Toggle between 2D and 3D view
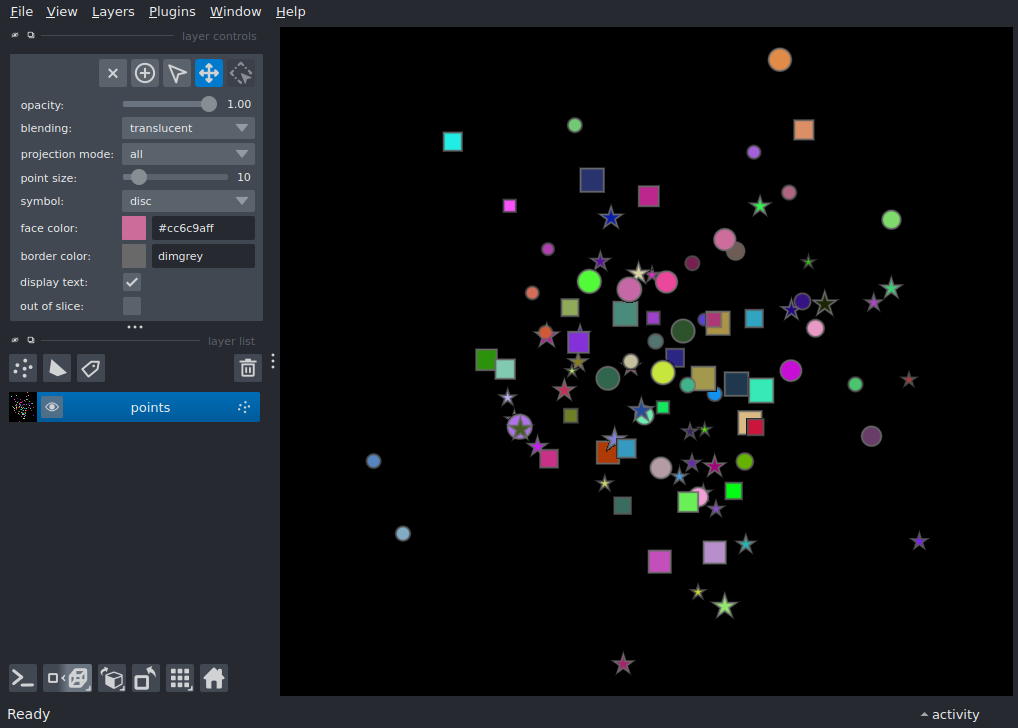This screenshot has height=728, width=1018. 68,678
